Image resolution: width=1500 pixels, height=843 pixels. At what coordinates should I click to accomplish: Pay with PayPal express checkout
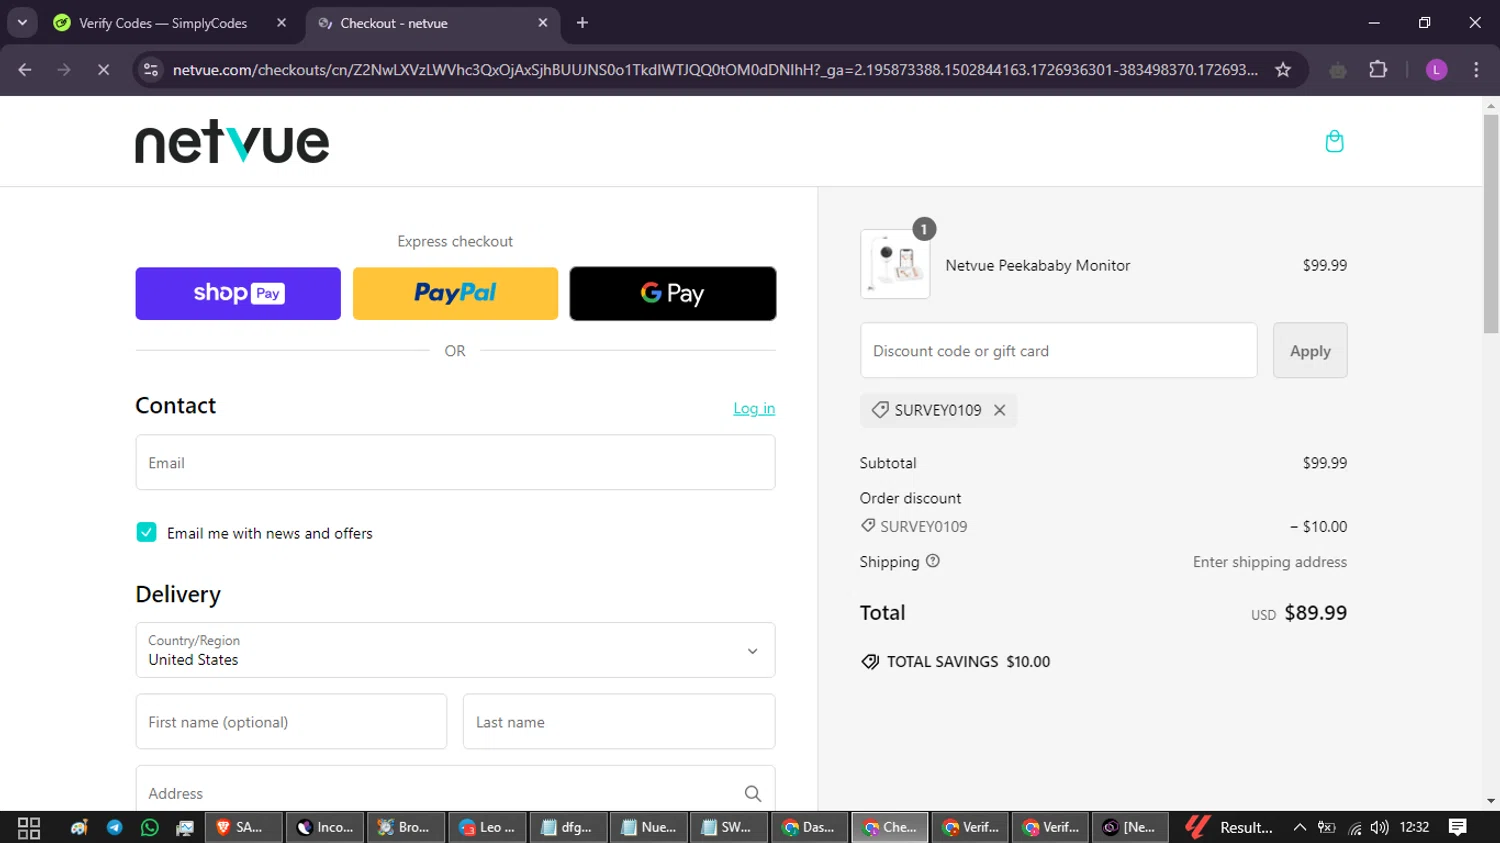[x=455, y=293]
